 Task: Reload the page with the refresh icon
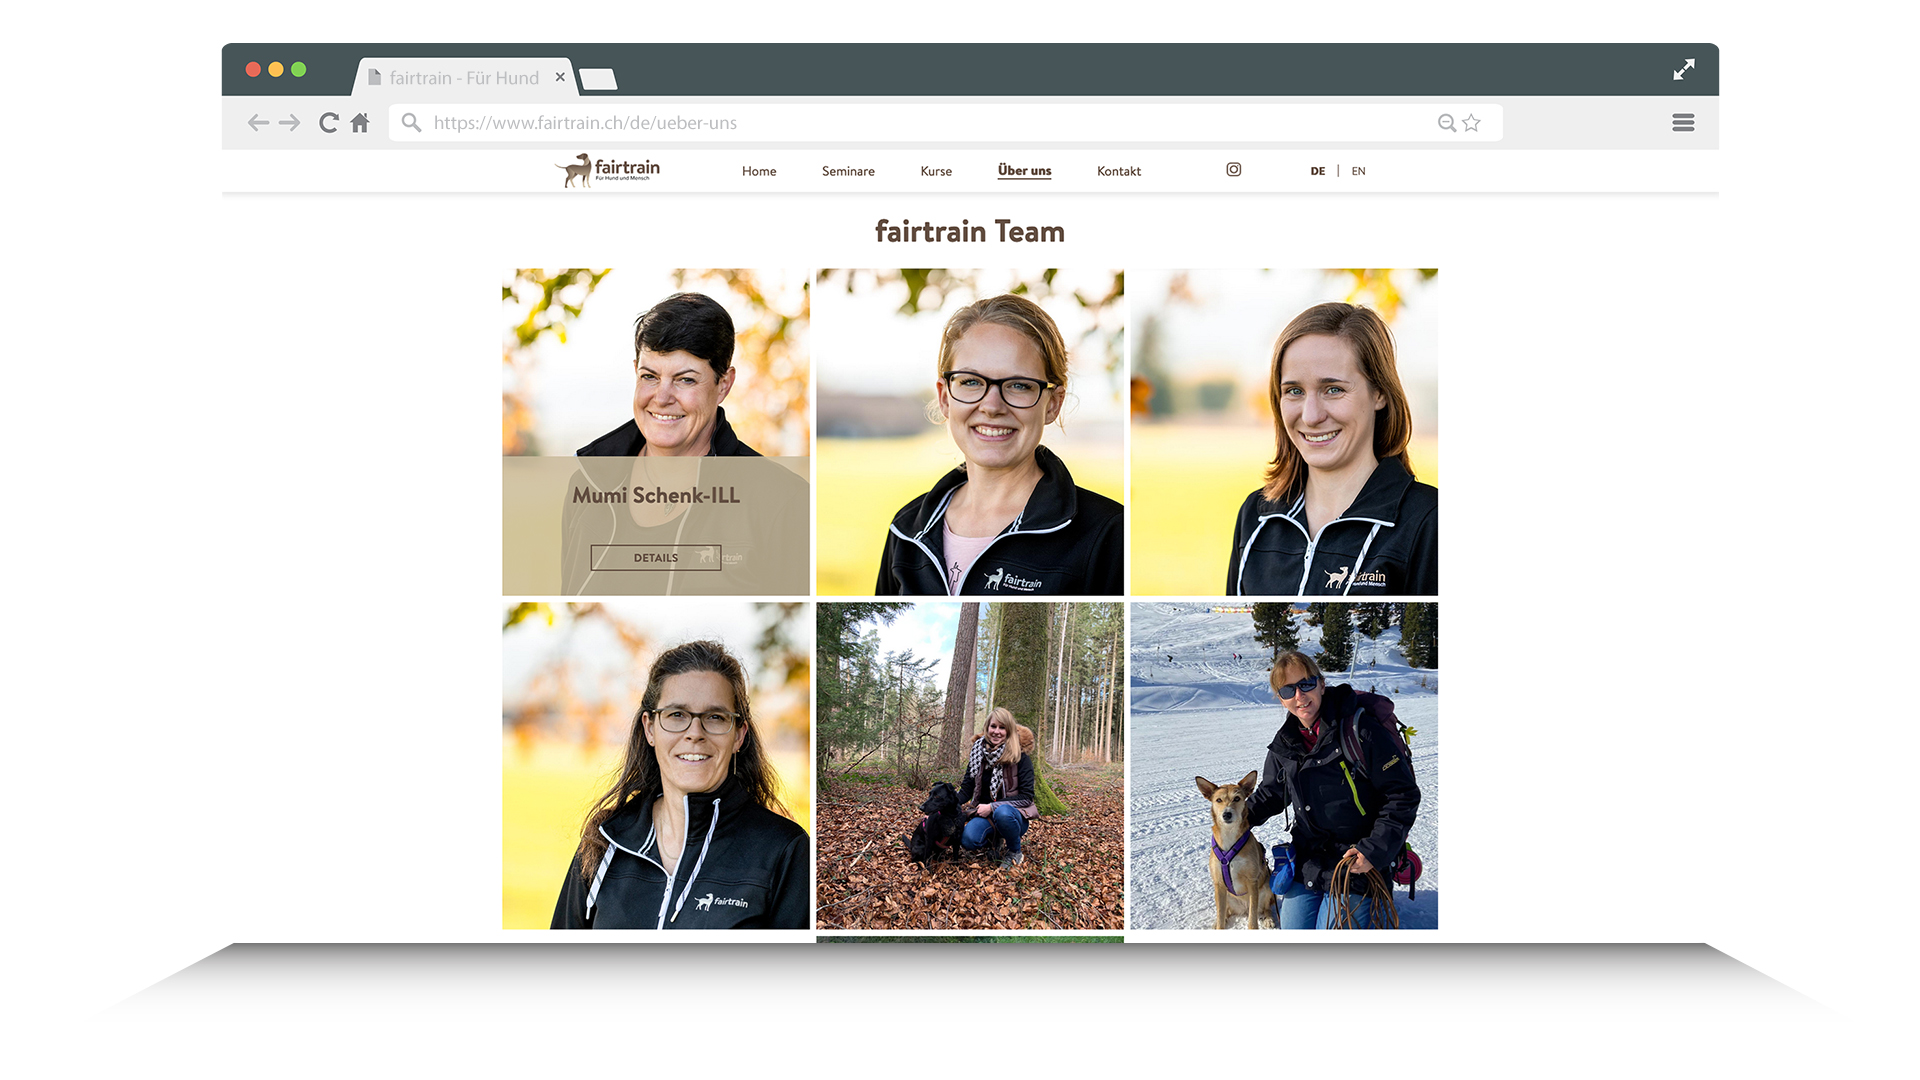(x=328, y=122)
